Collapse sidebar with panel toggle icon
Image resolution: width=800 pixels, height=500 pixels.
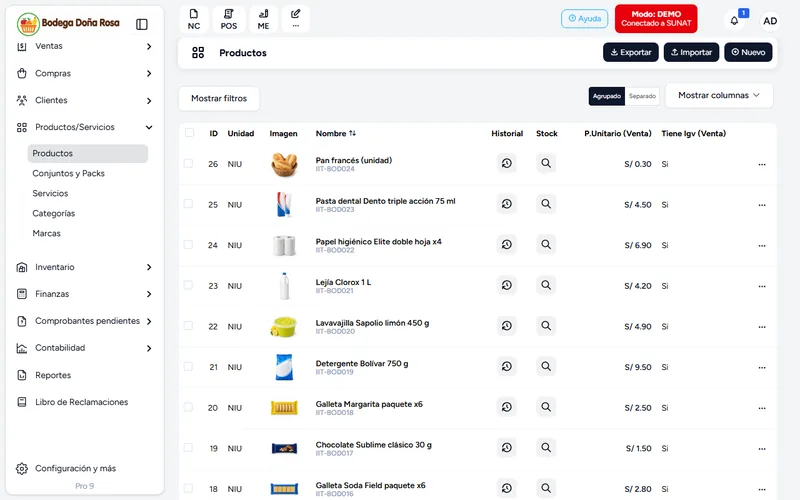click(142, 24)
